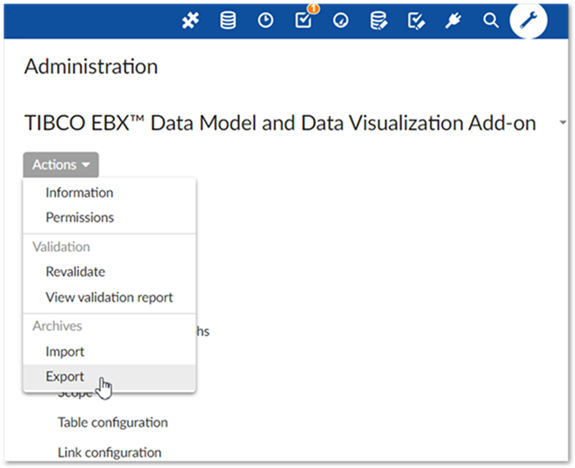Click the magnifying glass search icon
This screenshot has height=468, width=575.
tap(491, 21)
